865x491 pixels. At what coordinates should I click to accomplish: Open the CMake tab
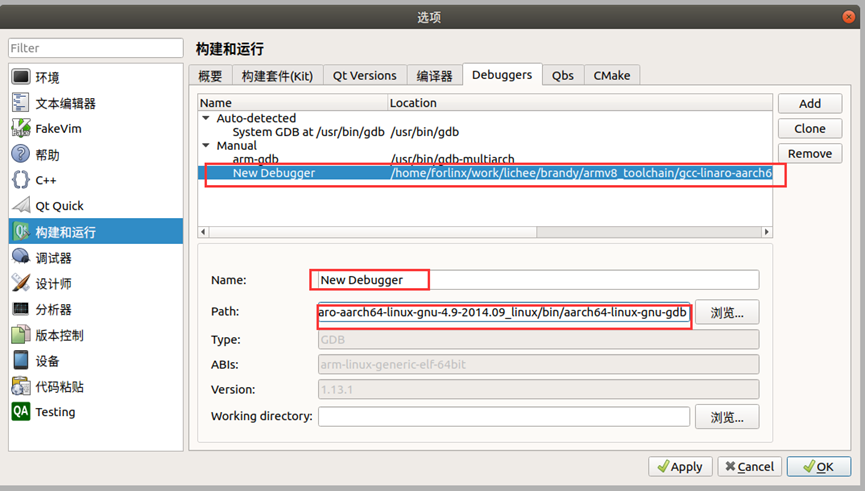(612, 76)
